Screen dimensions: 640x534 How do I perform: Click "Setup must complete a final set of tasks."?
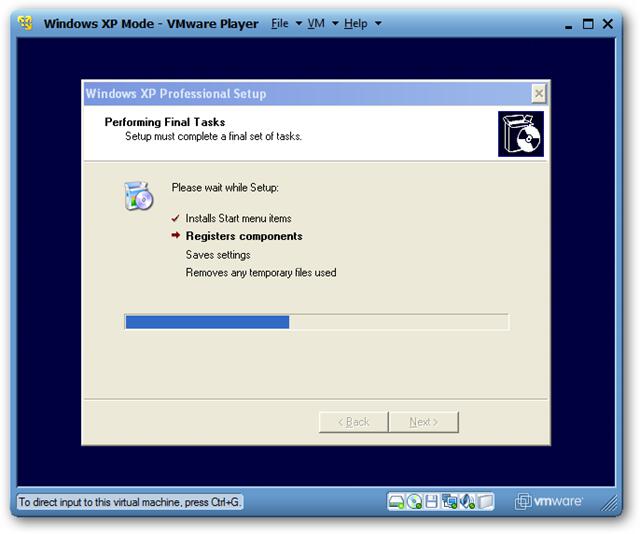pos(213,136)
